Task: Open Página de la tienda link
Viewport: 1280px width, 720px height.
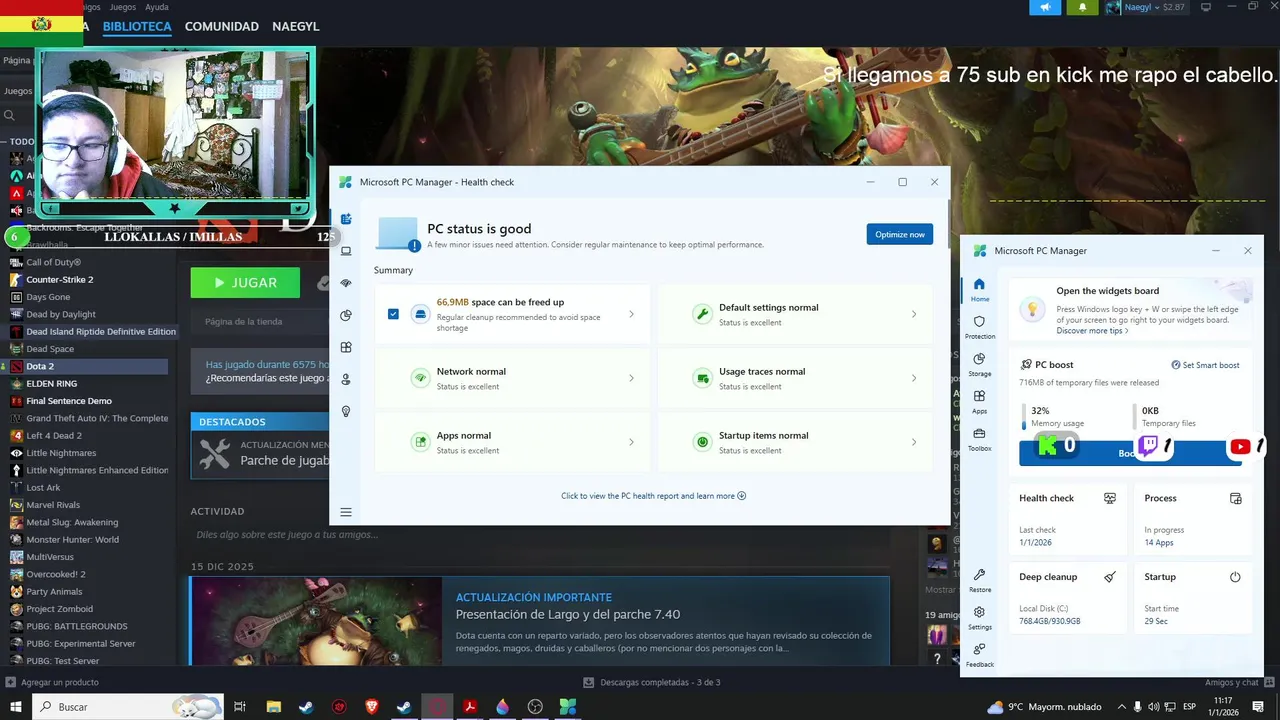Action: [x=244, y=322]
